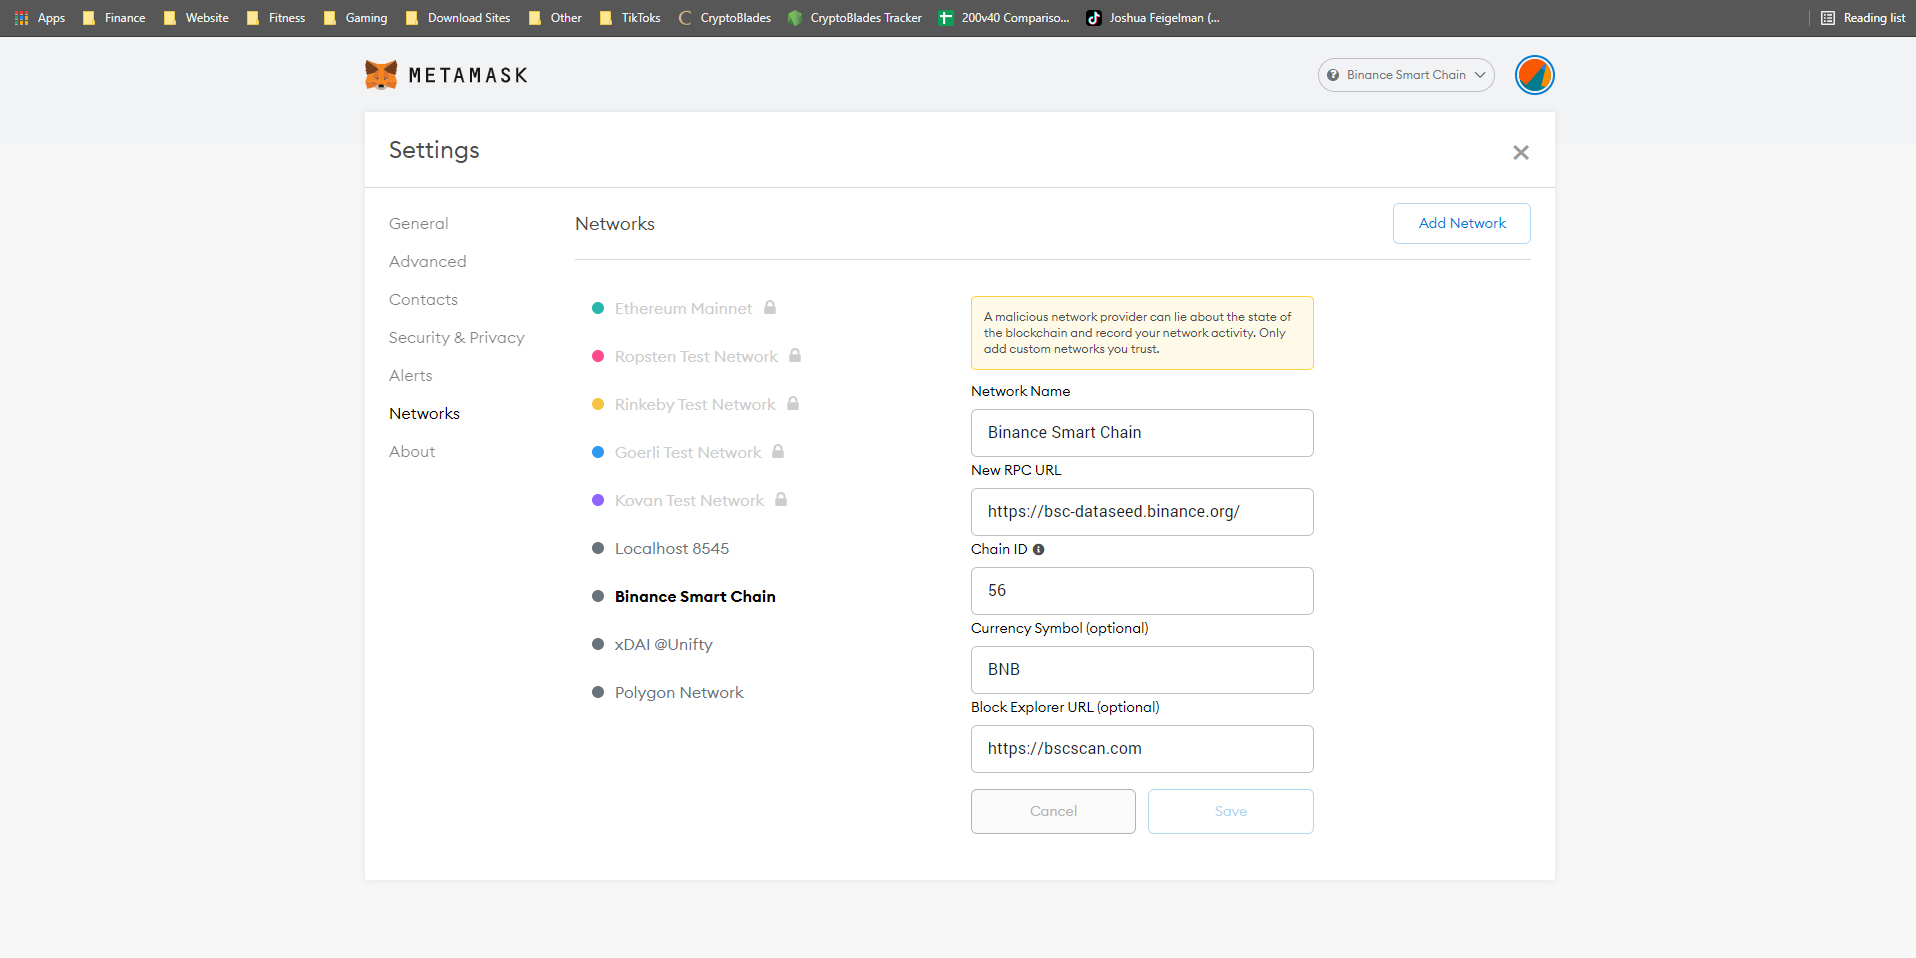
Task: Open the Gaming bookmarks folder
Action: 355,18
